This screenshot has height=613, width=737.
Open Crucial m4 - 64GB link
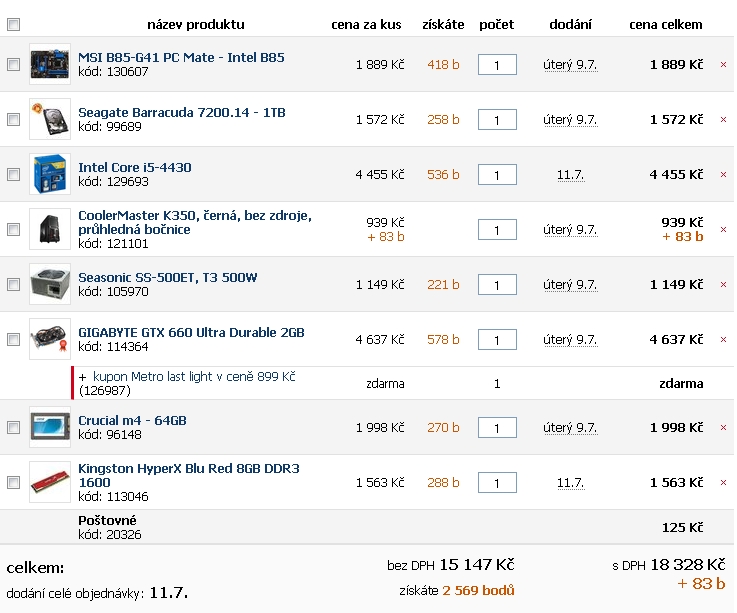[132, 420]
